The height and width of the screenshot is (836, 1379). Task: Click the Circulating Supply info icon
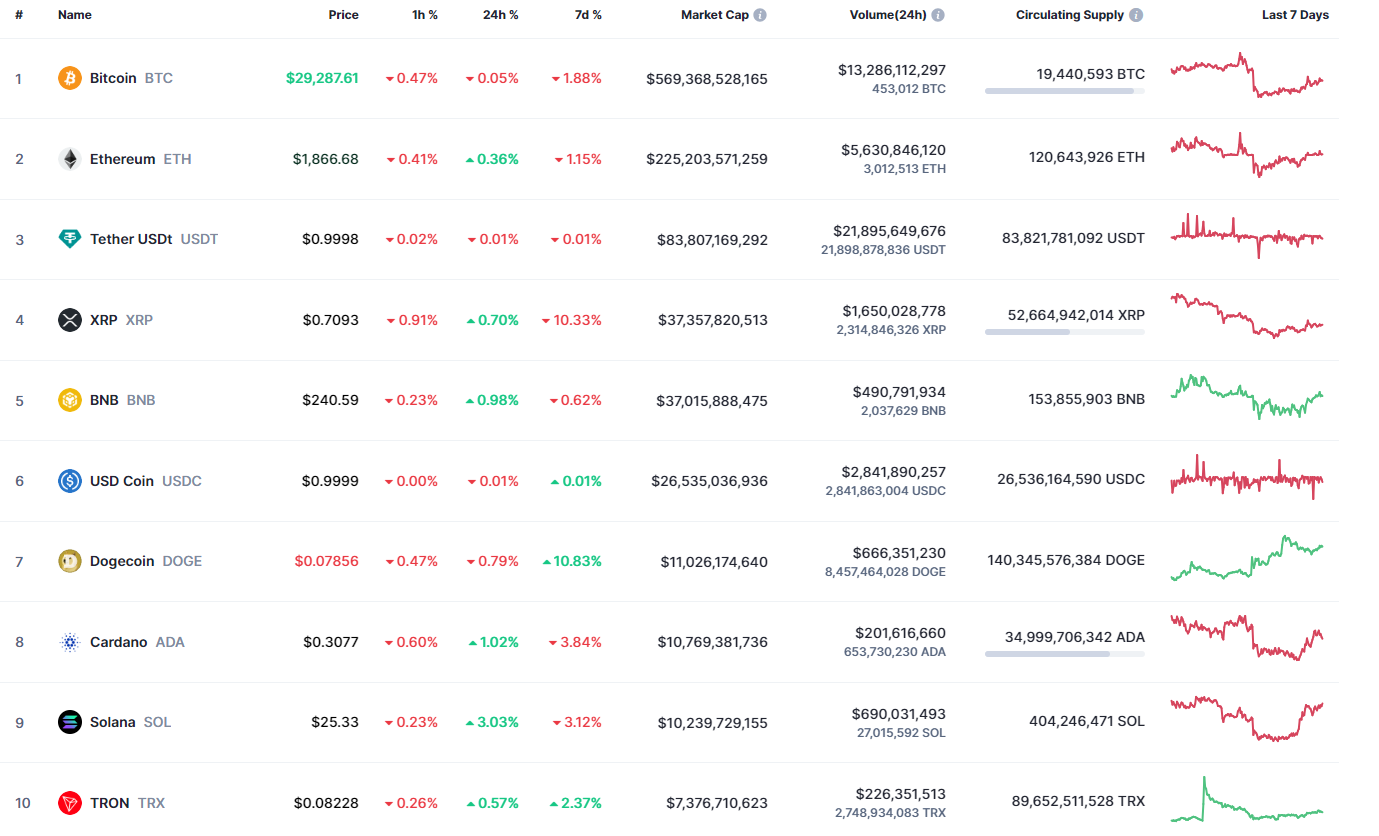[1134, 14]
